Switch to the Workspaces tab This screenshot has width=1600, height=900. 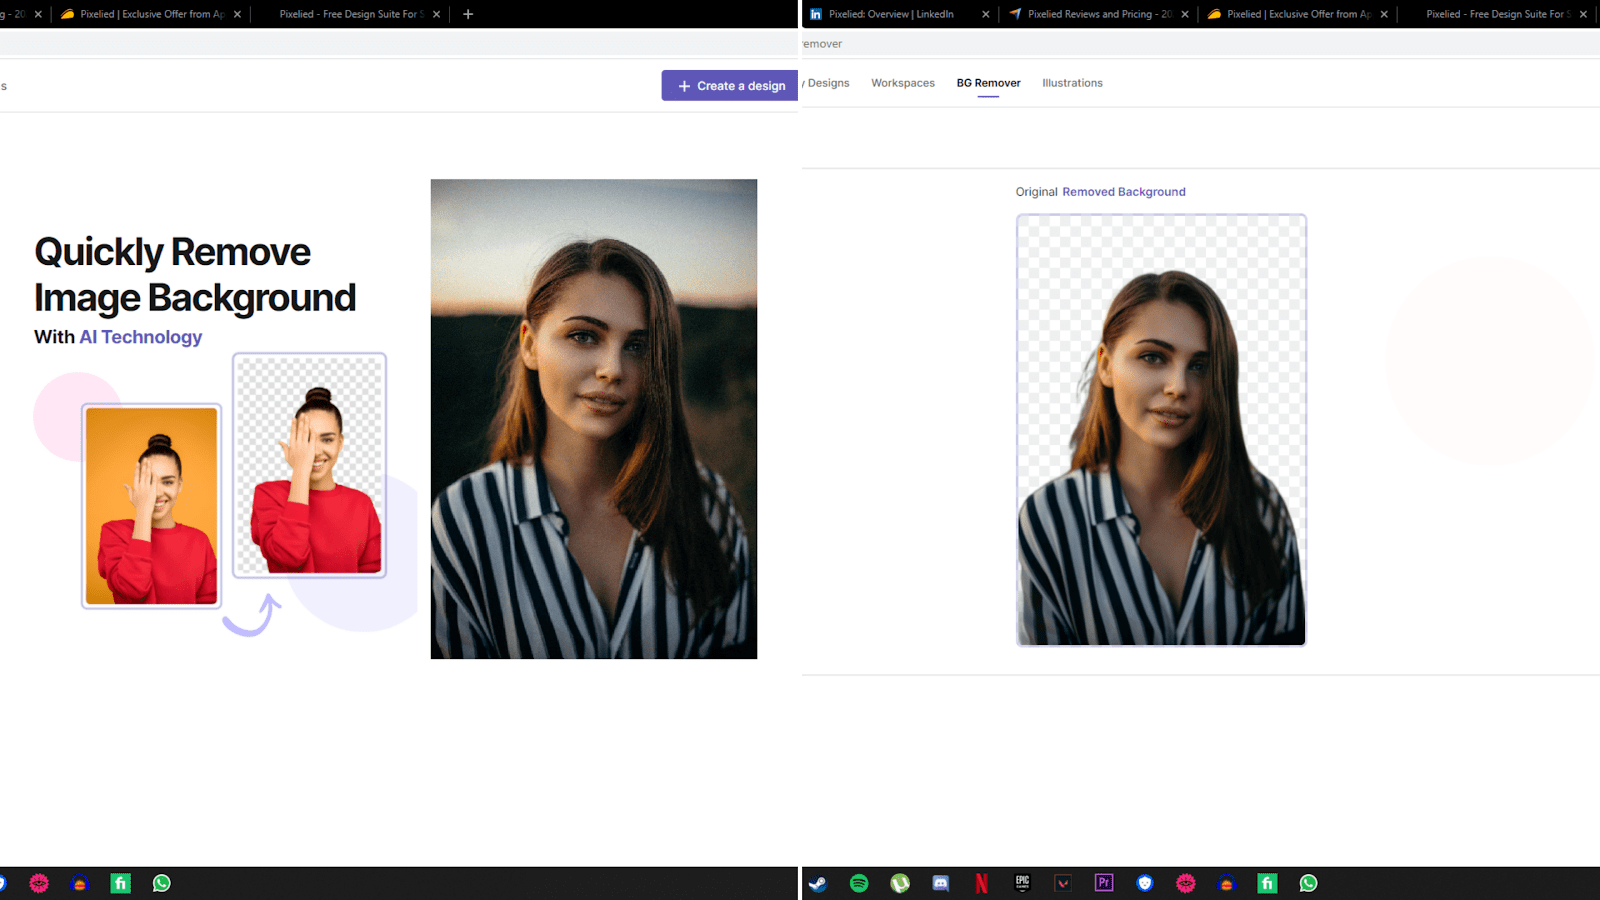pyautogui.click(x=902, y=83)
